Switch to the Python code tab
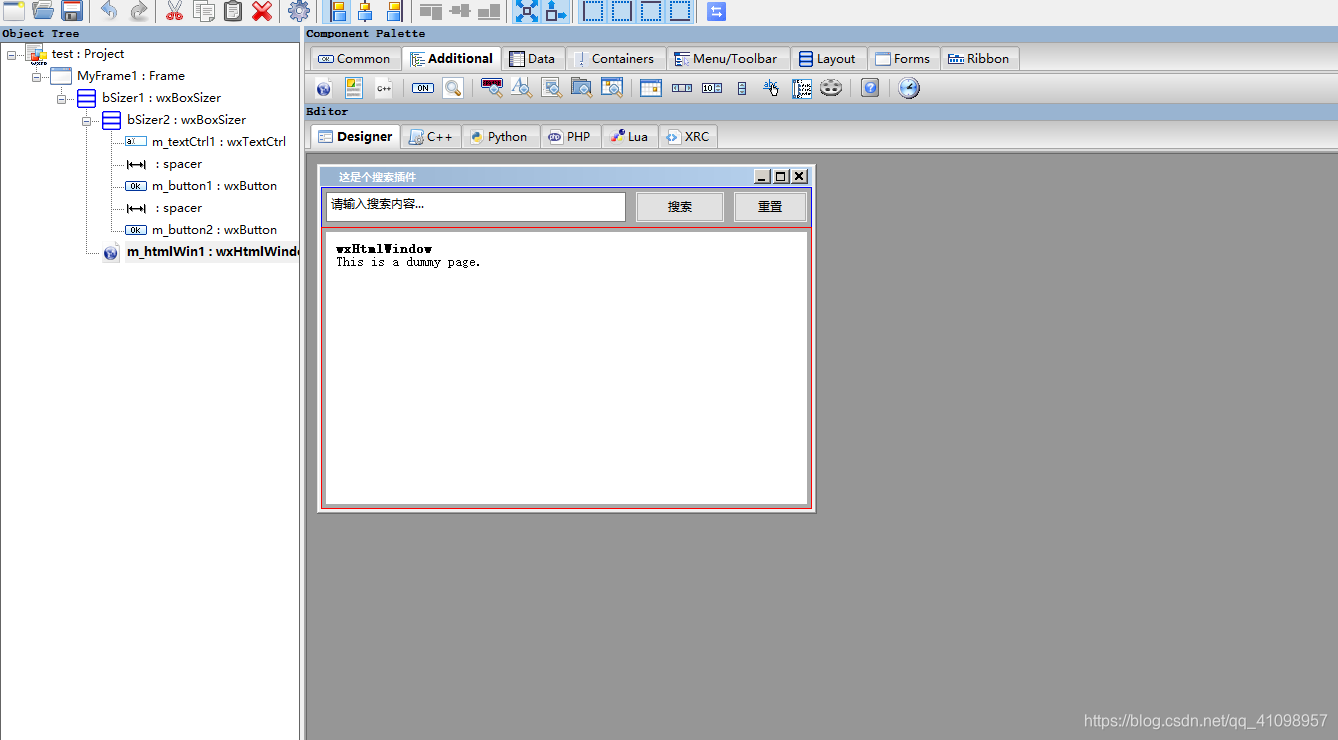The width and height of the screenshot is (1338, 740). (500, 136)
